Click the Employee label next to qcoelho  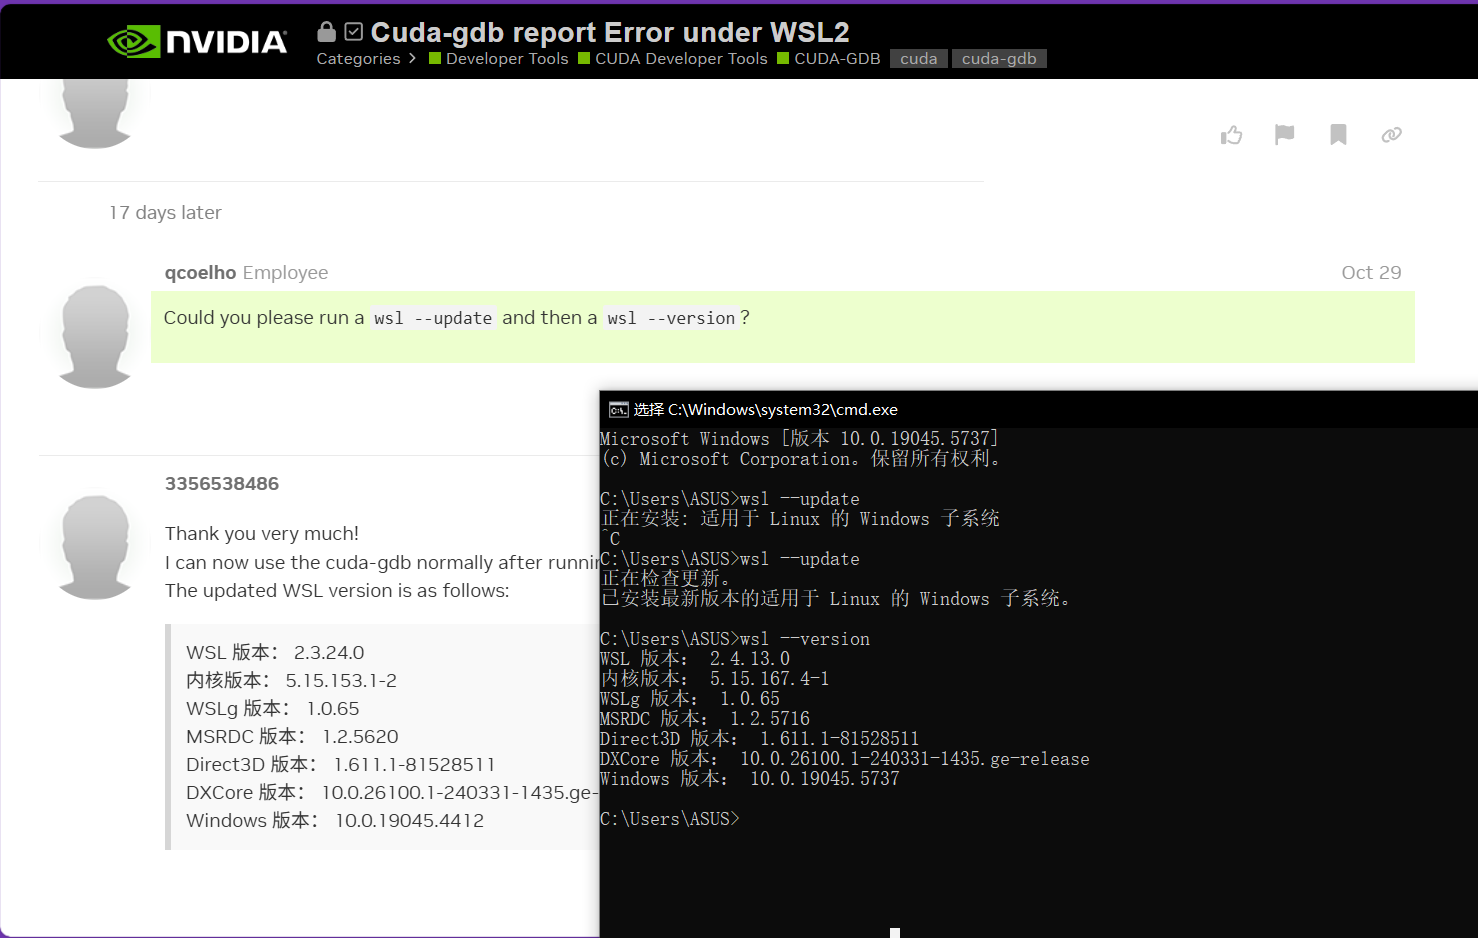tap(285, 273)
